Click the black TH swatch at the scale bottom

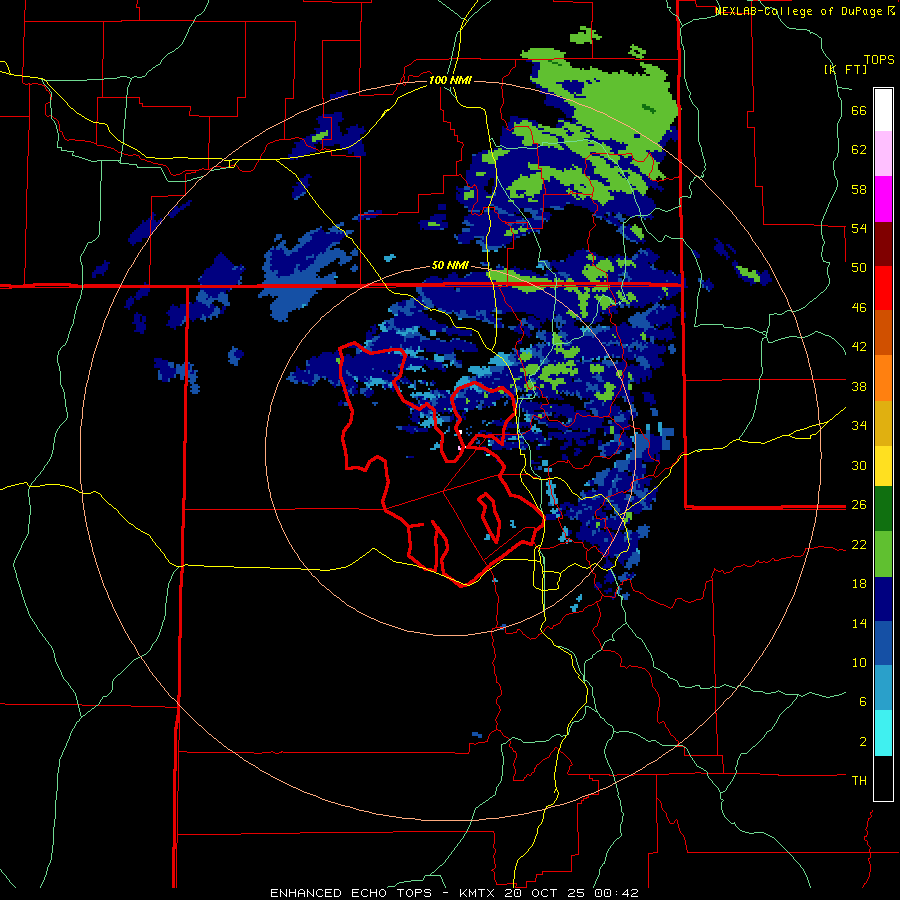tap(883, 778)
